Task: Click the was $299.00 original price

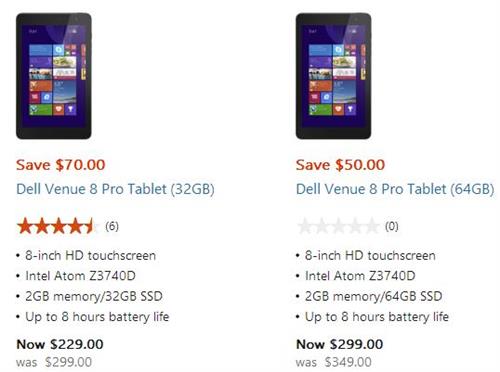Action: click(x=54, y=362)
